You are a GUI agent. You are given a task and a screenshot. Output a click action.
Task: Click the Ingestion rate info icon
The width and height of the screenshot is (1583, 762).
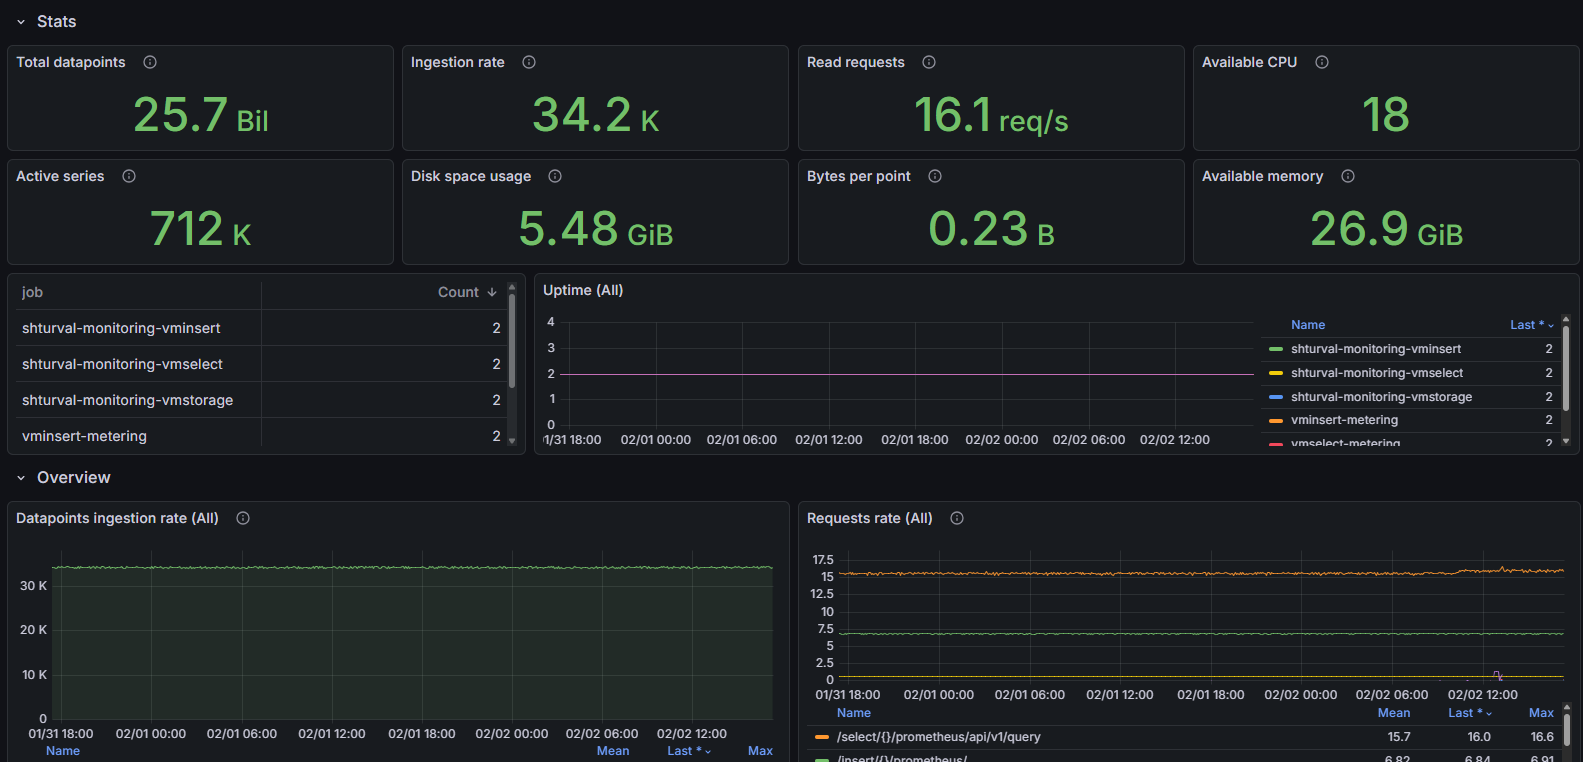pyautogui.click(x=529, y=62)
